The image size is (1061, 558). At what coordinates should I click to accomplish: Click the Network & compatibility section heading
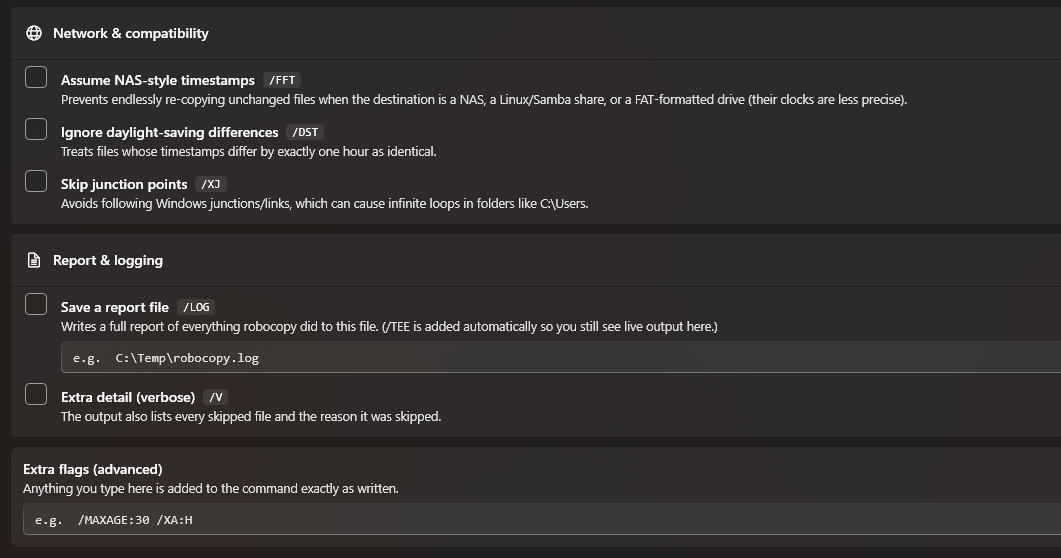click(131, 33)
